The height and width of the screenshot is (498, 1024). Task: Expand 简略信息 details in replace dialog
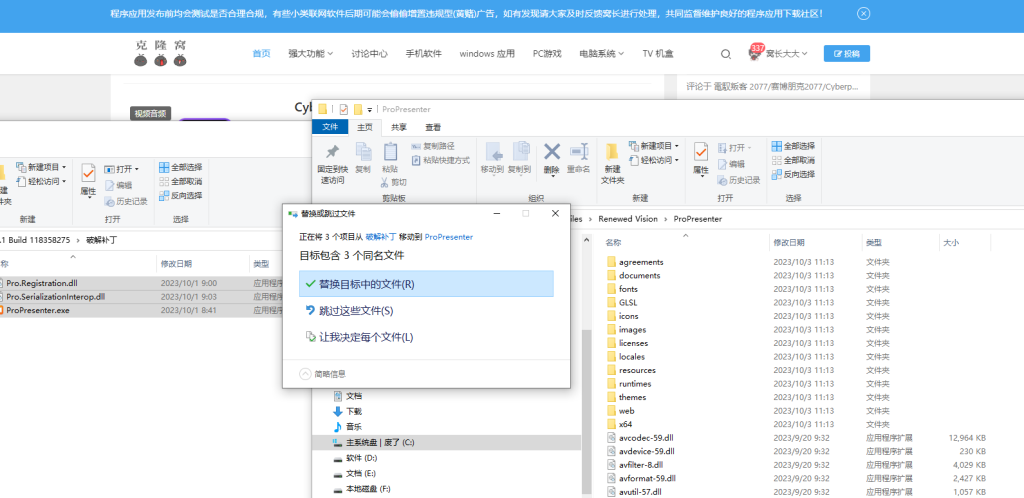[x=323, y=374]
